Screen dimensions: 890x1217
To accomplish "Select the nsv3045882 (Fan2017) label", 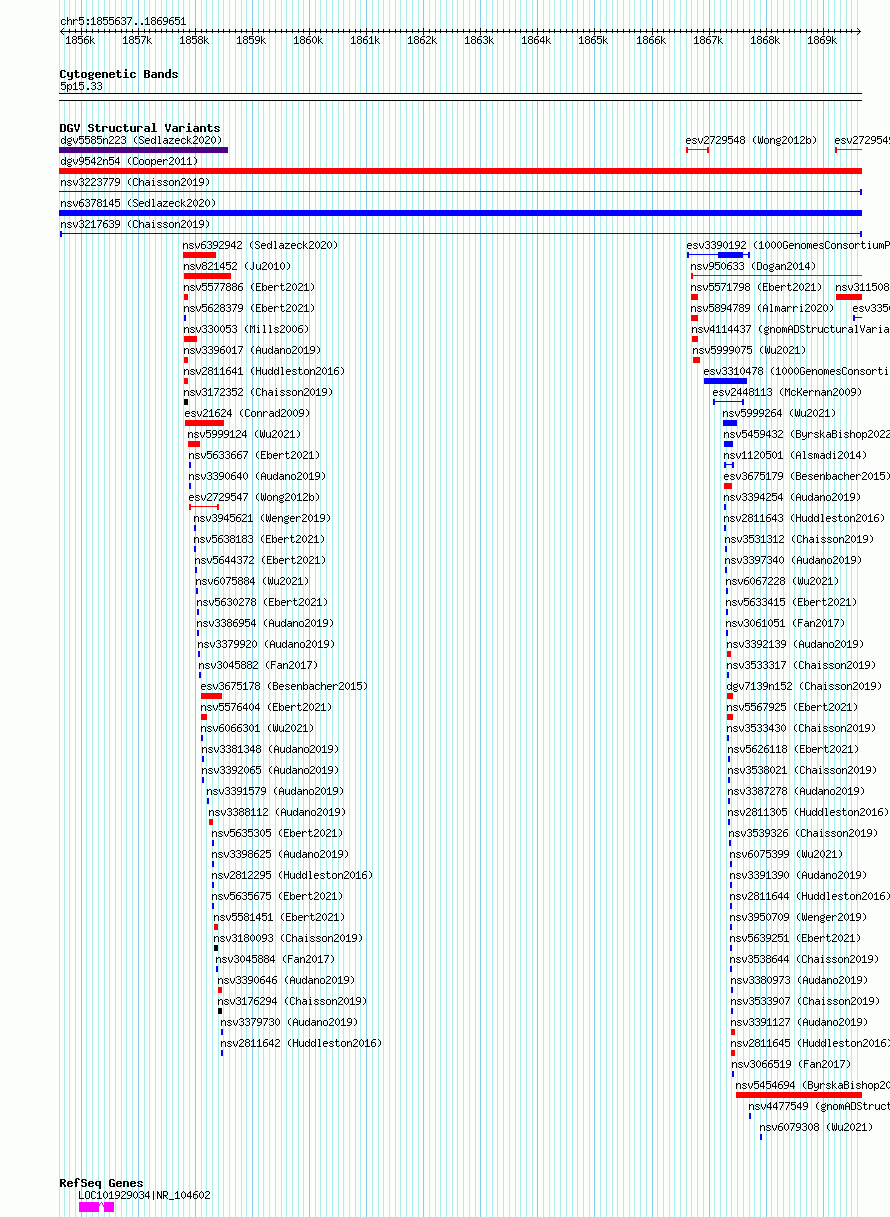I will [258, 665].
